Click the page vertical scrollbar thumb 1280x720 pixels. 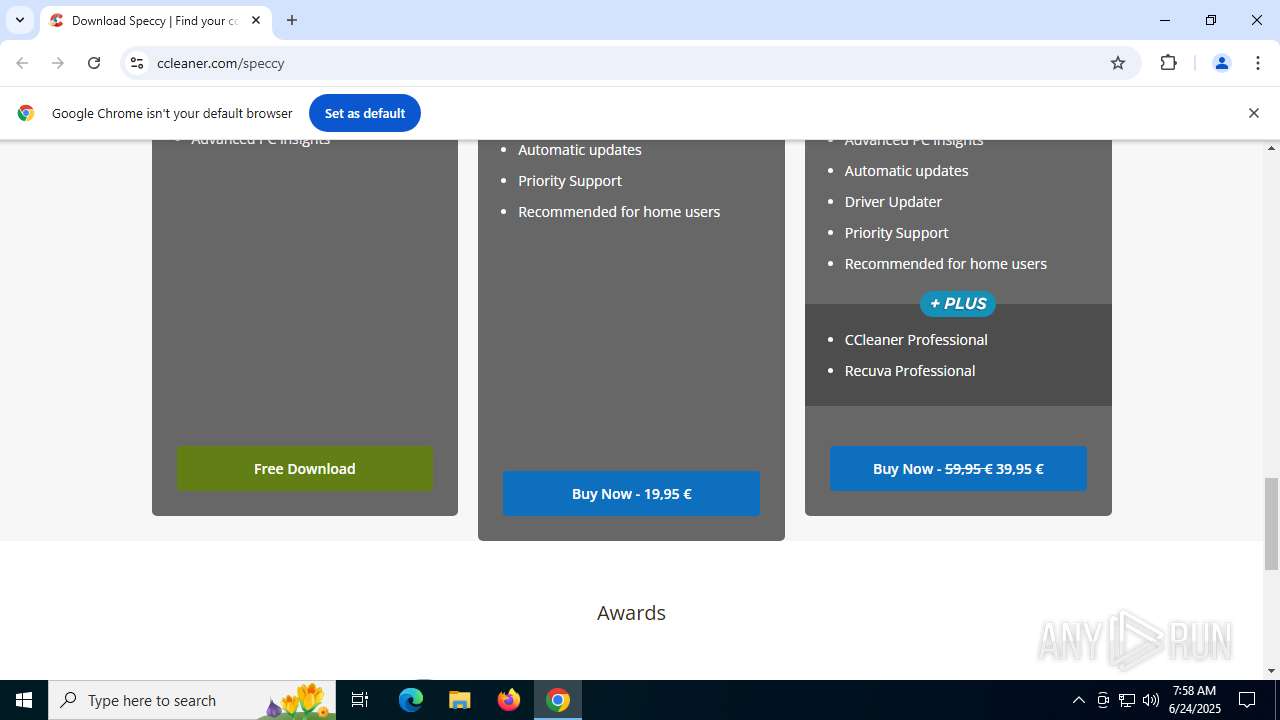(x=1272, y=524)
